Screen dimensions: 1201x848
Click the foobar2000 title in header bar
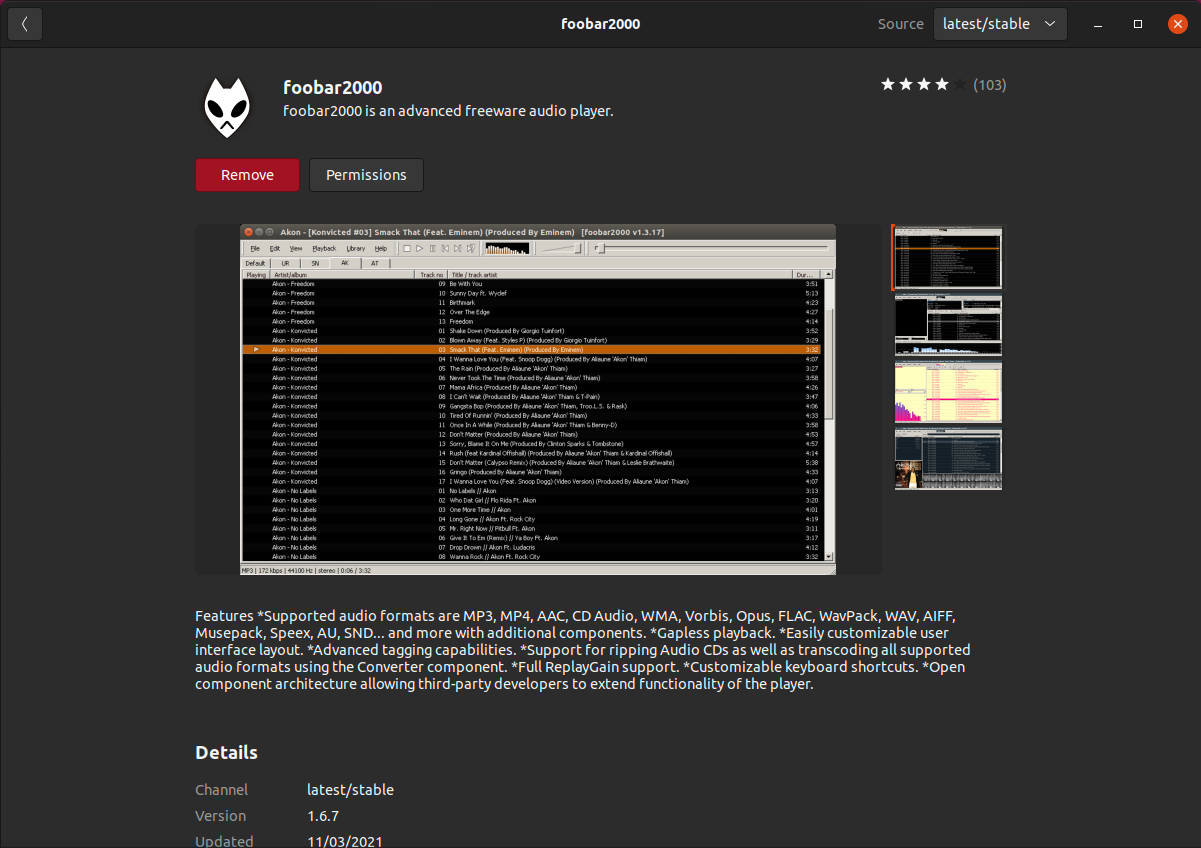pos(601,24)
